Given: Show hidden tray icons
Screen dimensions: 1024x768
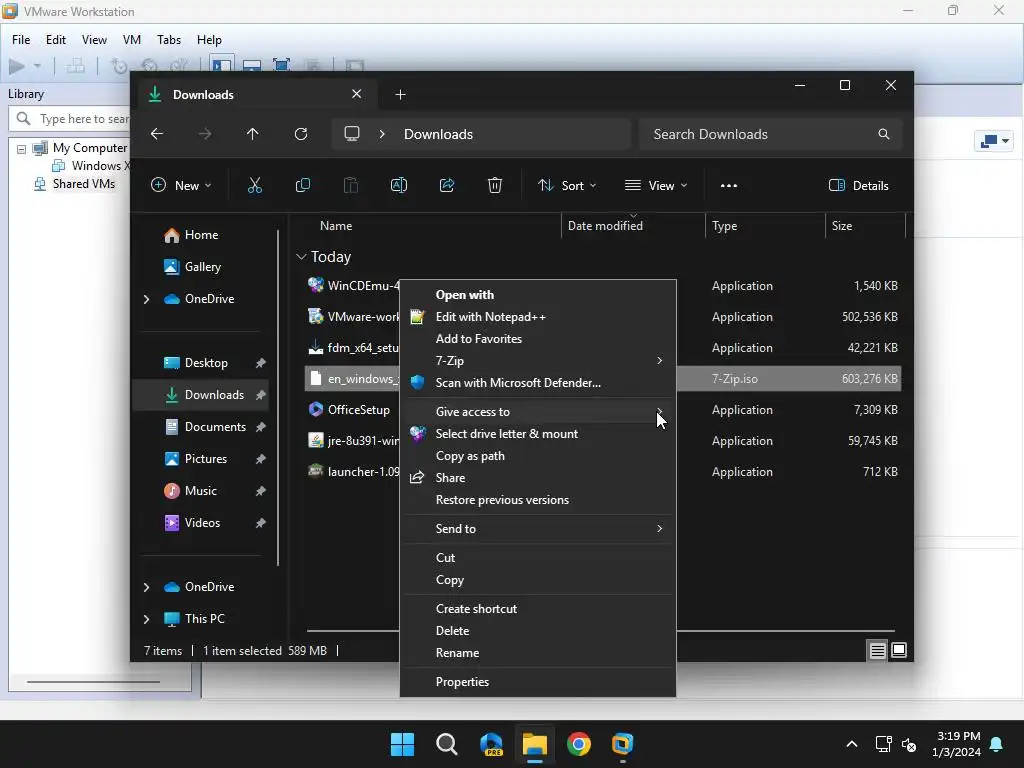Looking at the screenshot, I should (x=852, y=744).
